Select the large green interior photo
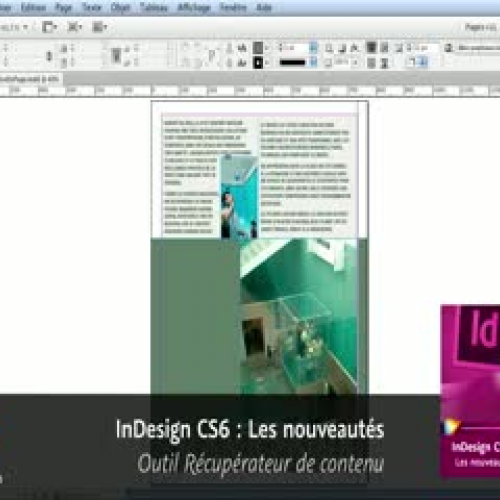The image size is (500, 500). point(299,316)
